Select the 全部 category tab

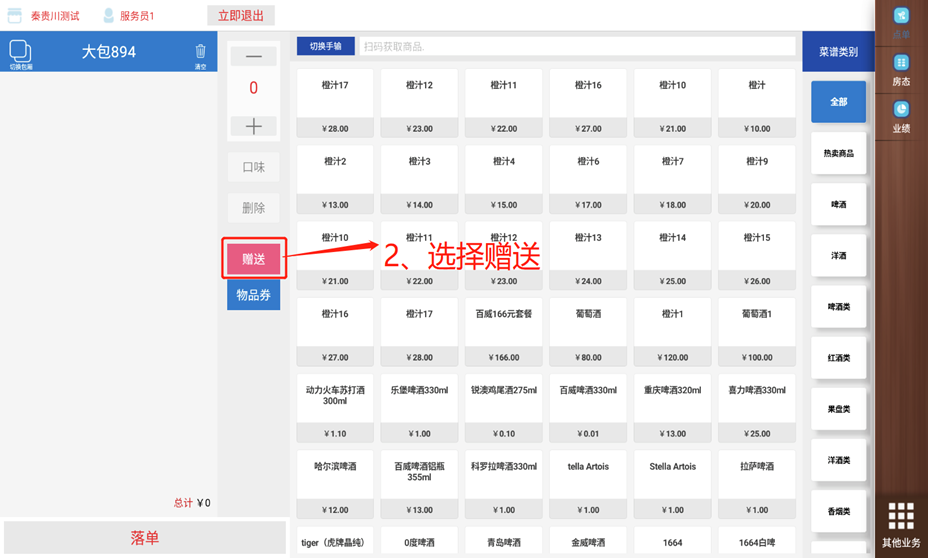838,102
